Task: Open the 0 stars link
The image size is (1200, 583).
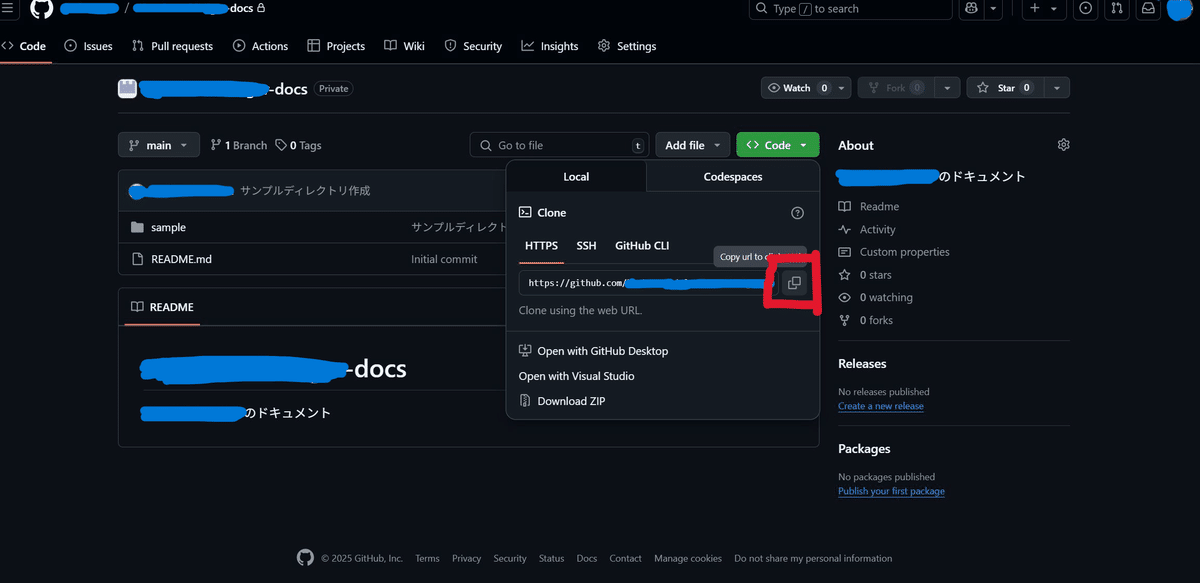Action: tap(865, 275)
